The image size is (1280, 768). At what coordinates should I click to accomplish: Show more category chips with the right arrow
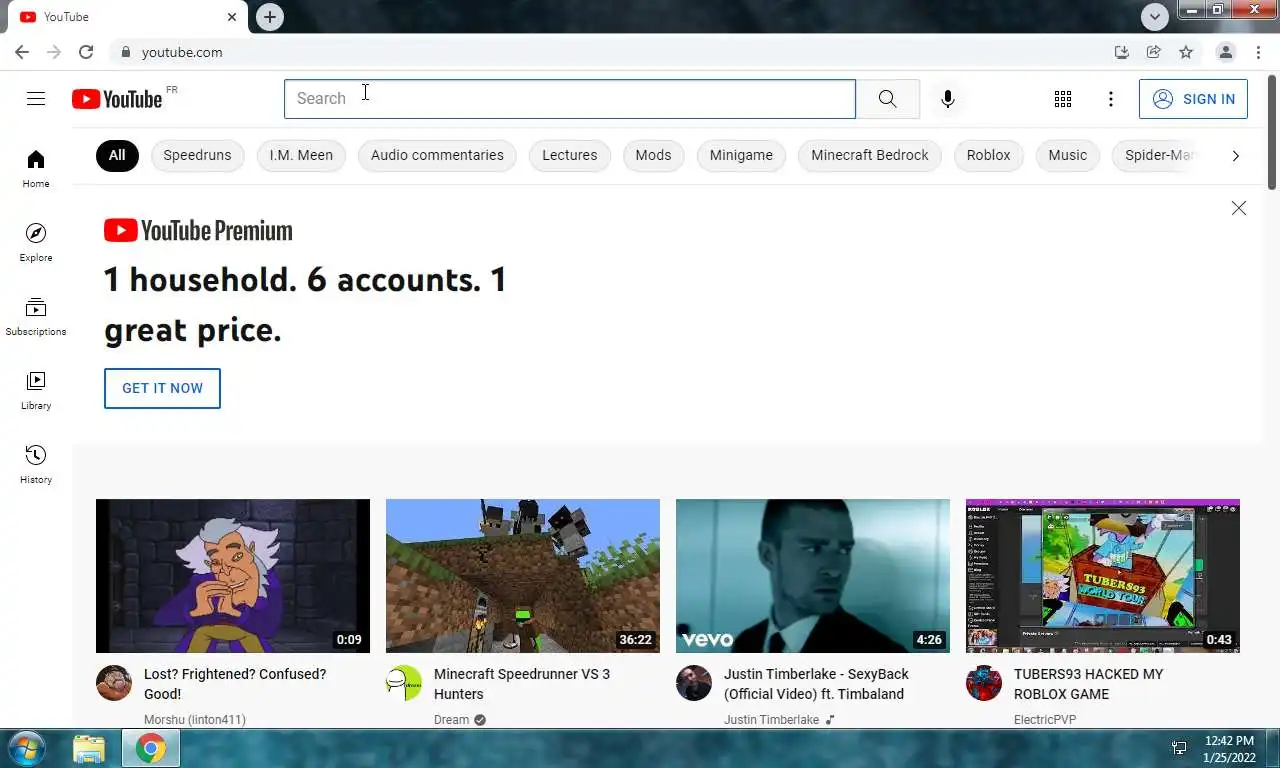[1235, 155]
